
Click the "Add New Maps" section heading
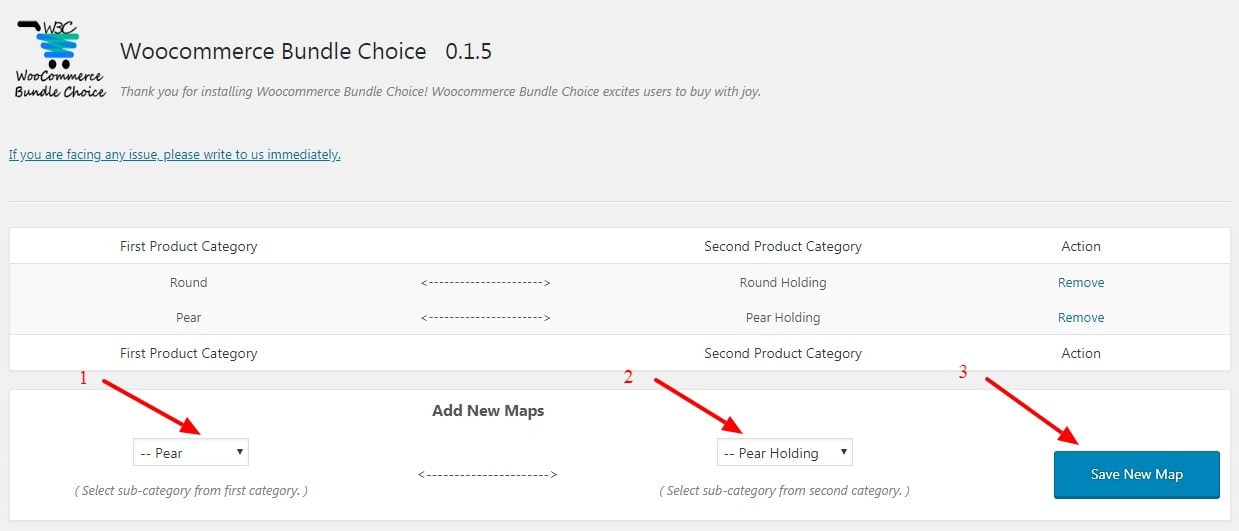[x=488, y=411]
